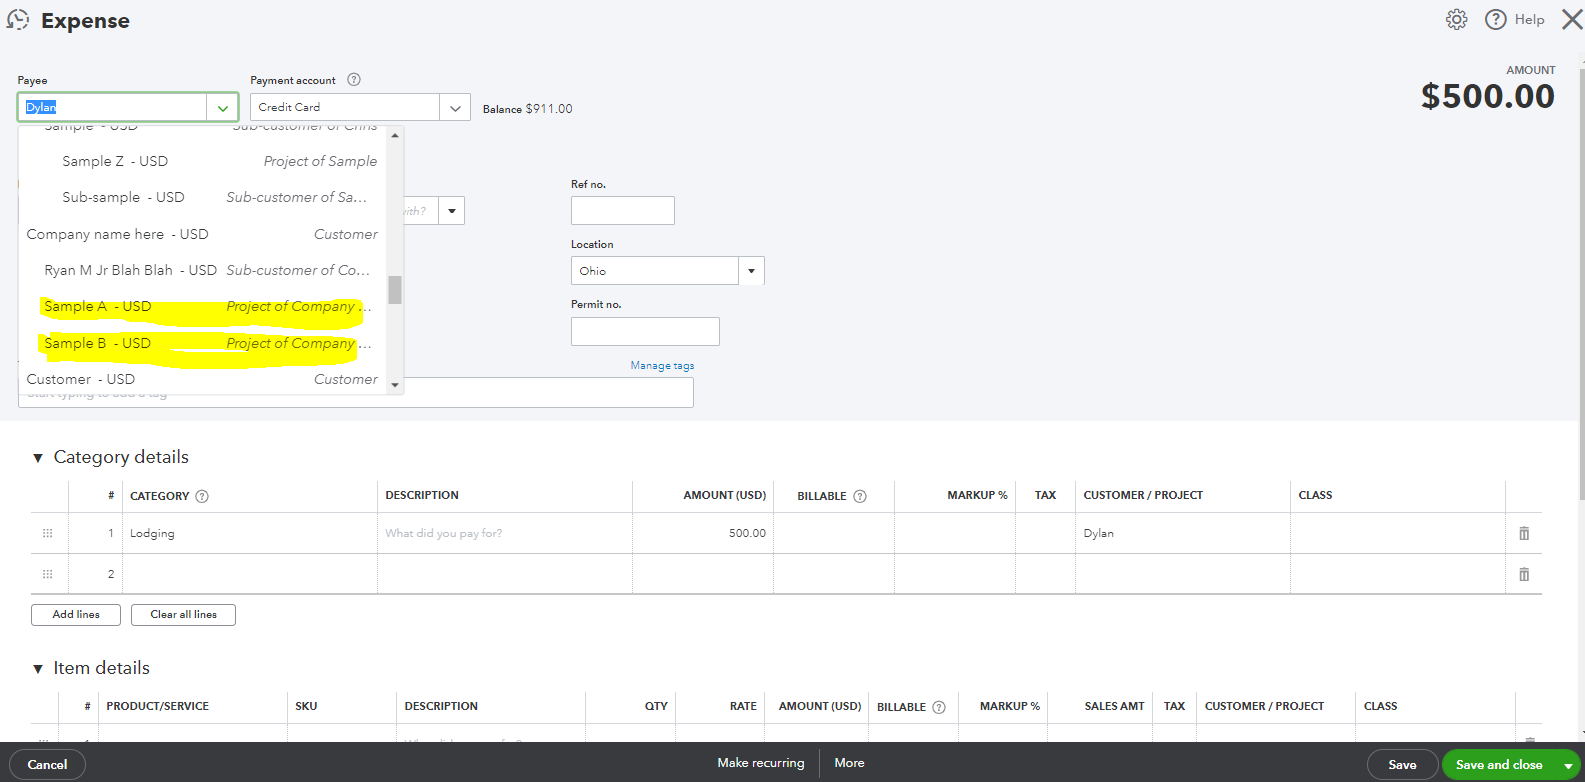
Task: Click the Ref no. input field
Action: tap(622, 211)
